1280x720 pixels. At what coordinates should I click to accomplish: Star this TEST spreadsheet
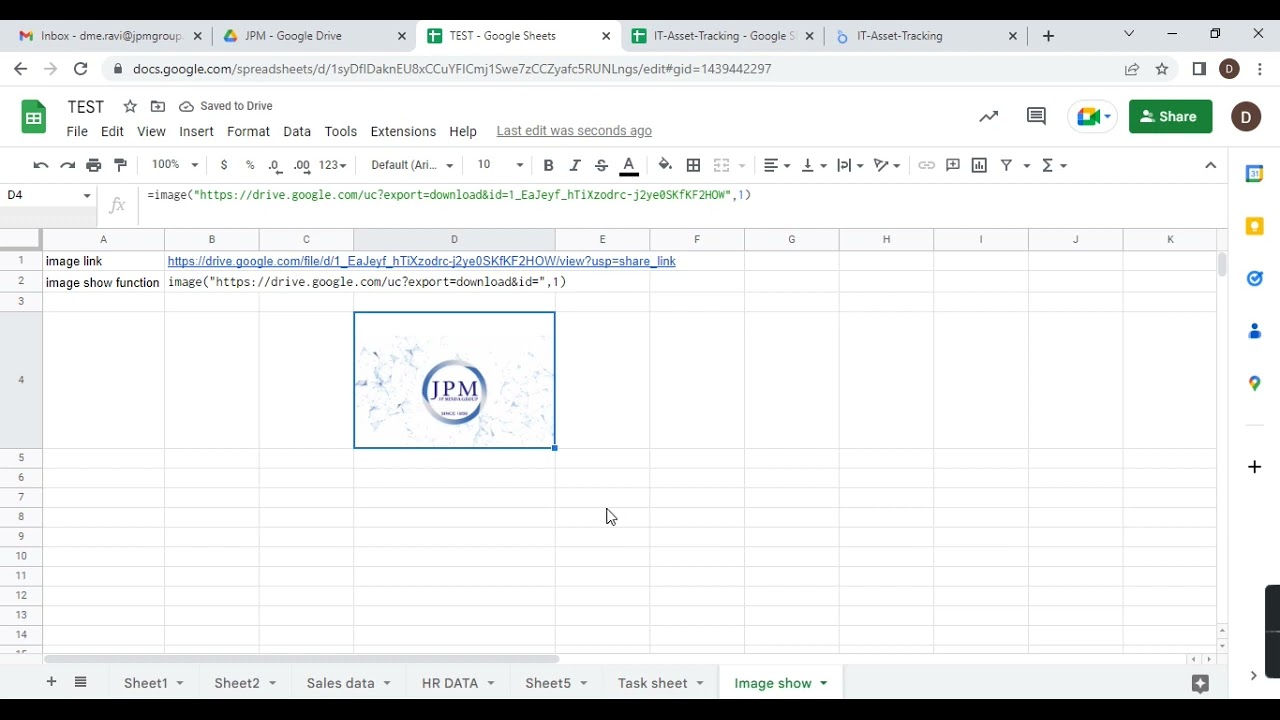tap(130, 106)
